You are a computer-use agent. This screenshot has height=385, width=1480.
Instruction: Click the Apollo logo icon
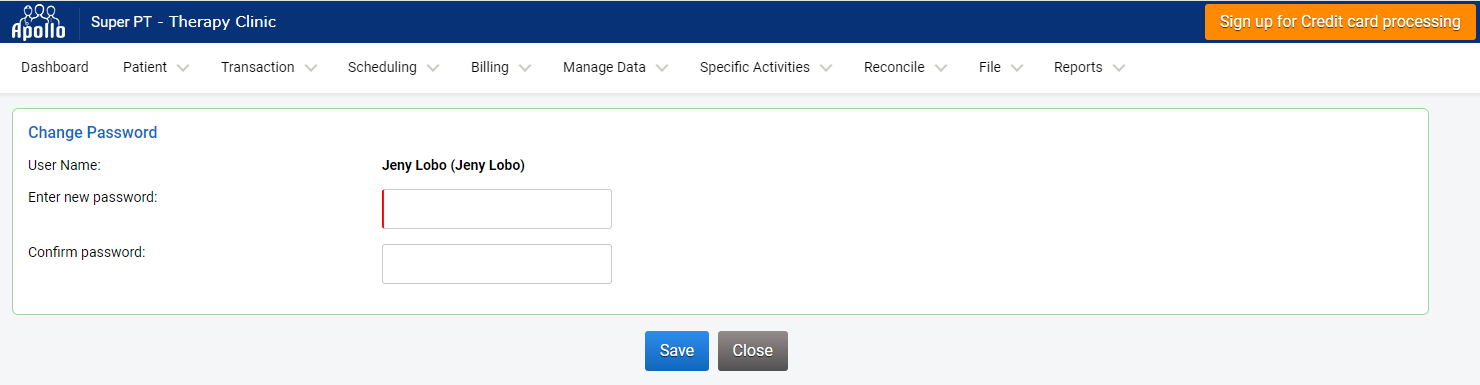[38, 22]
